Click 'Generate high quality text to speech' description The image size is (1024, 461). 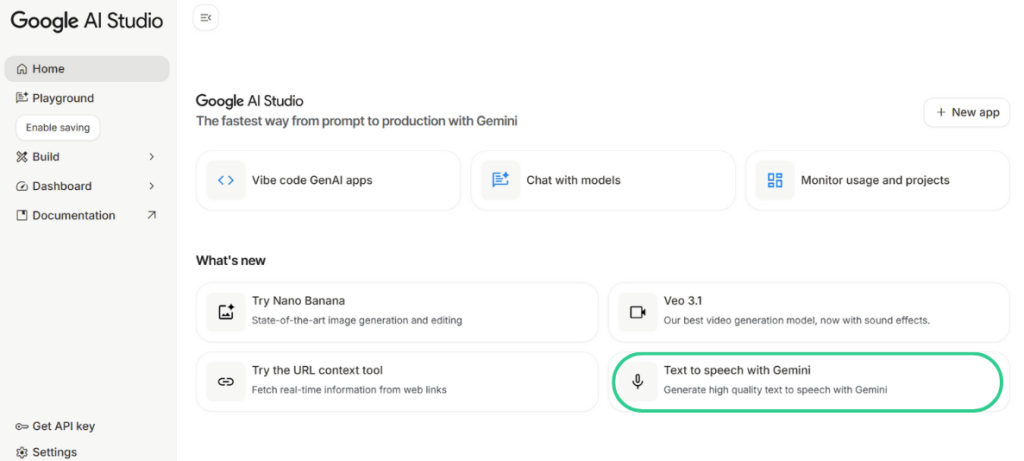click(x=775, y=390)
